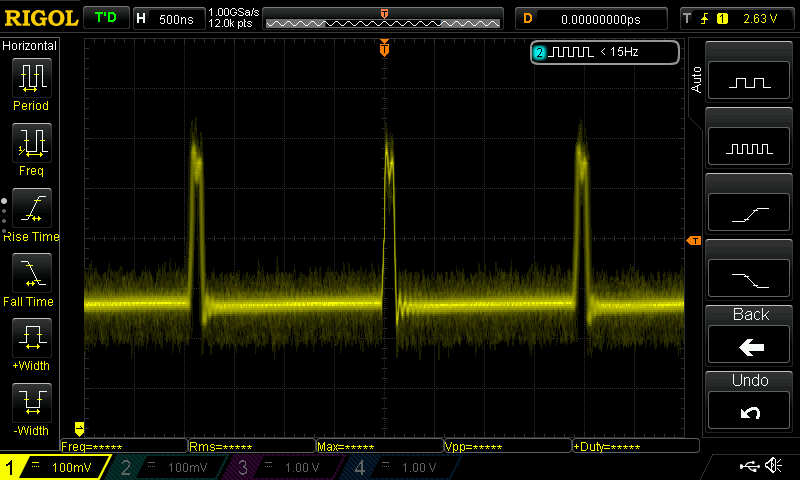The width and height of the screenshot is (800, 480).
Task: Select the +Width measurement icon
Action: [x=32, y=338]
